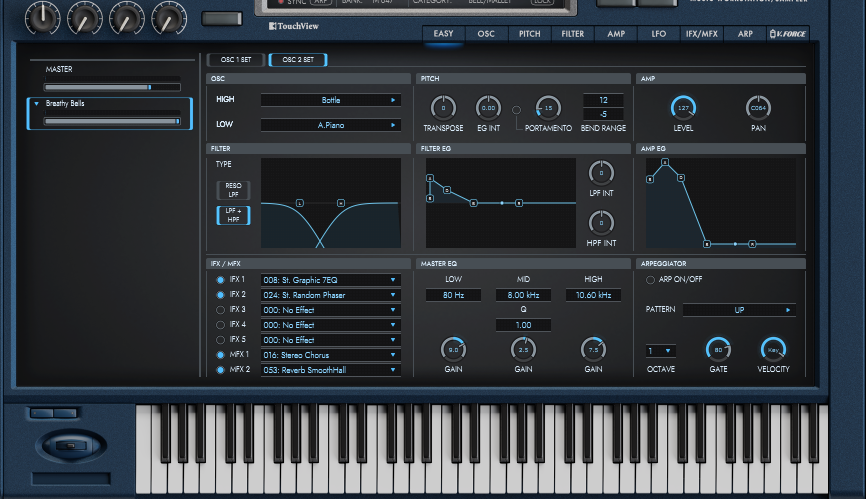Viewport: 866px width, 499px height.
Task: Open IFX 1 St. Graphic 7EQ dropdown
Action: tap(330, 280)
